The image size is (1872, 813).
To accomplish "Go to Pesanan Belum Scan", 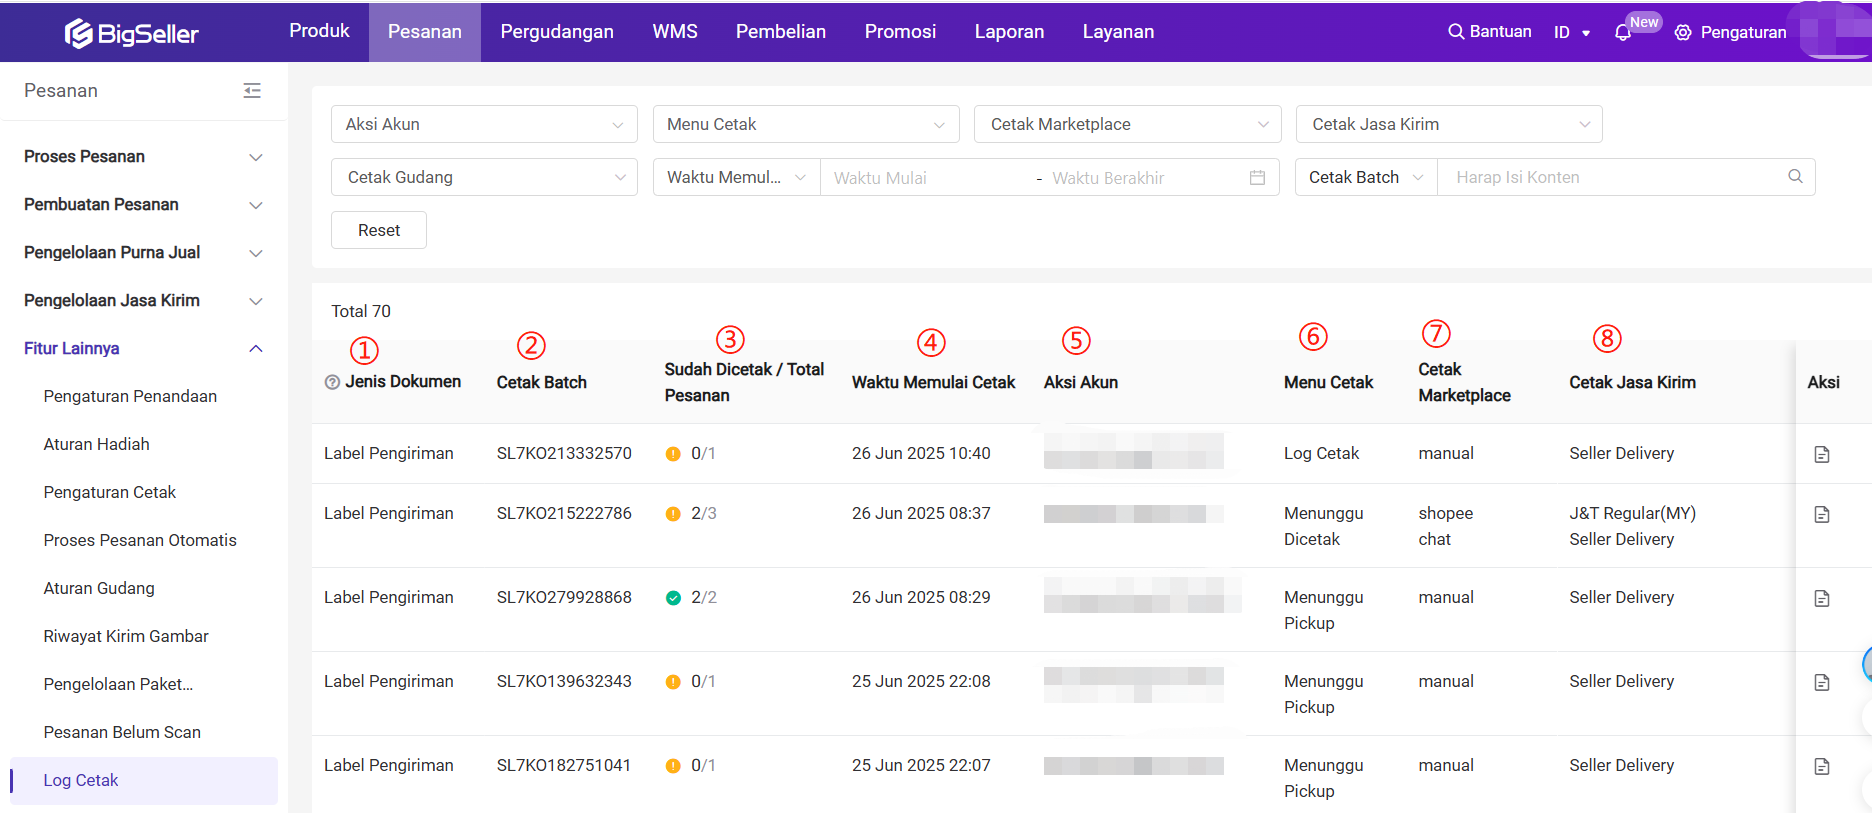I will [122, 733].
